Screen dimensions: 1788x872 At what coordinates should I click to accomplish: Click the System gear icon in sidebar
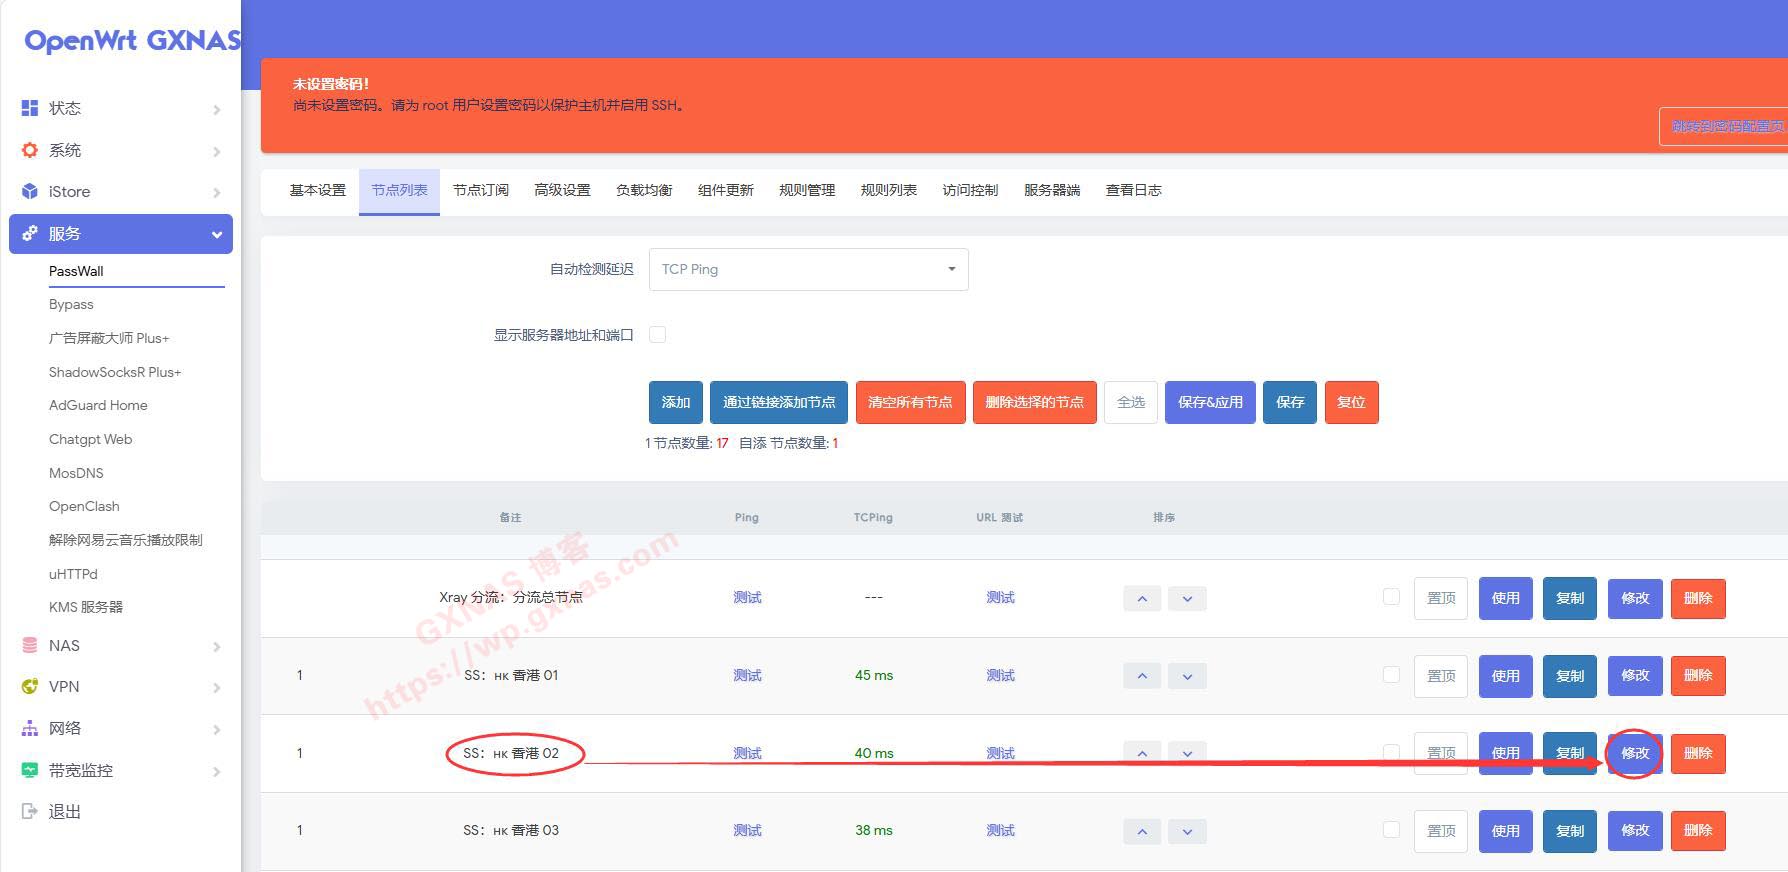click(x=30, y=150)
